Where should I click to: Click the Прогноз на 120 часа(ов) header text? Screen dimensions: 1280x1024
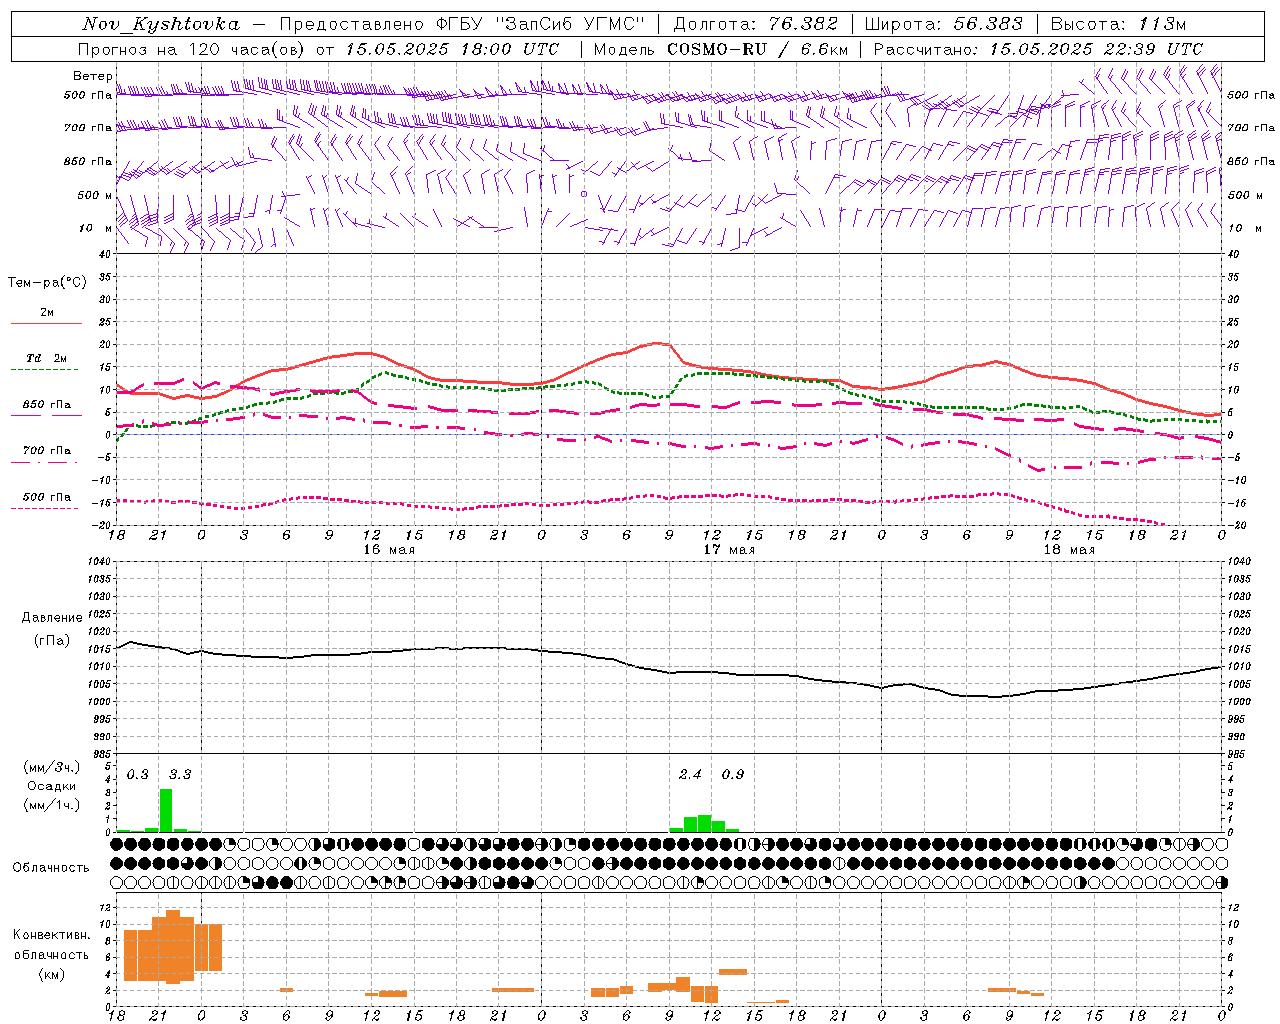(x=191, y=49)
